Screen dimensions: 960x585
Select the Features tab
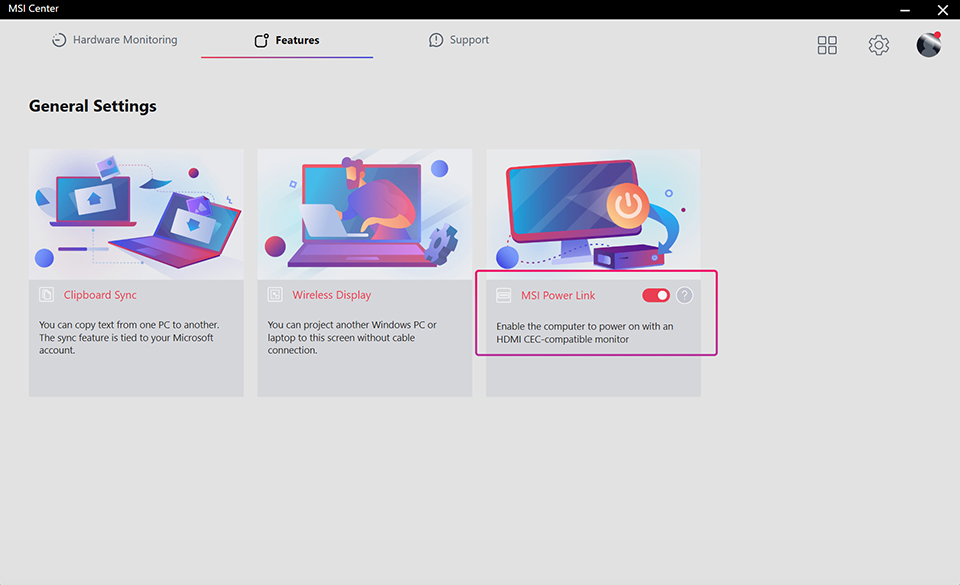287,40
